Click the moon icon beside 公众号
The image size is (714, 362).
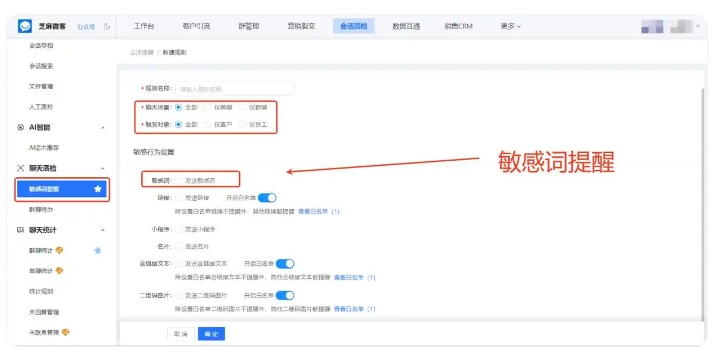click(107, 26)
